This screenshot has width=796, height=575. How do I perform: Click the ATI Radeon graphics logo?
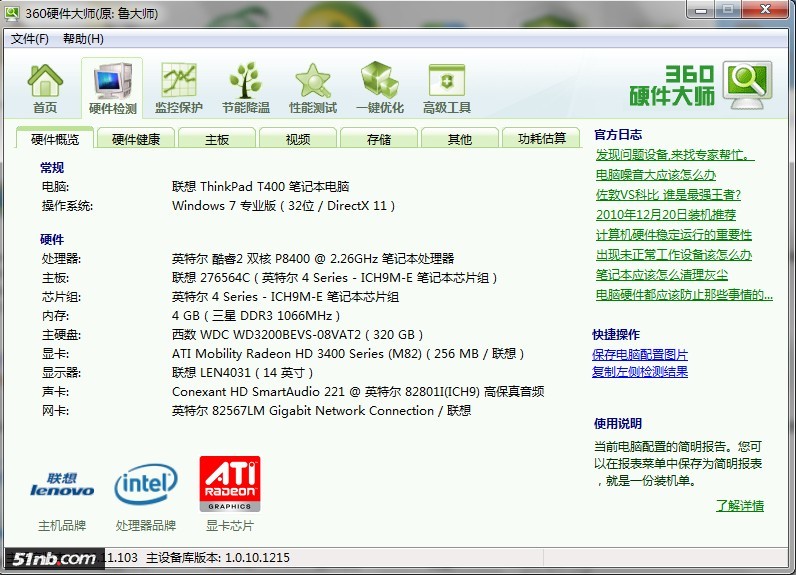click(x=230, y=485)
